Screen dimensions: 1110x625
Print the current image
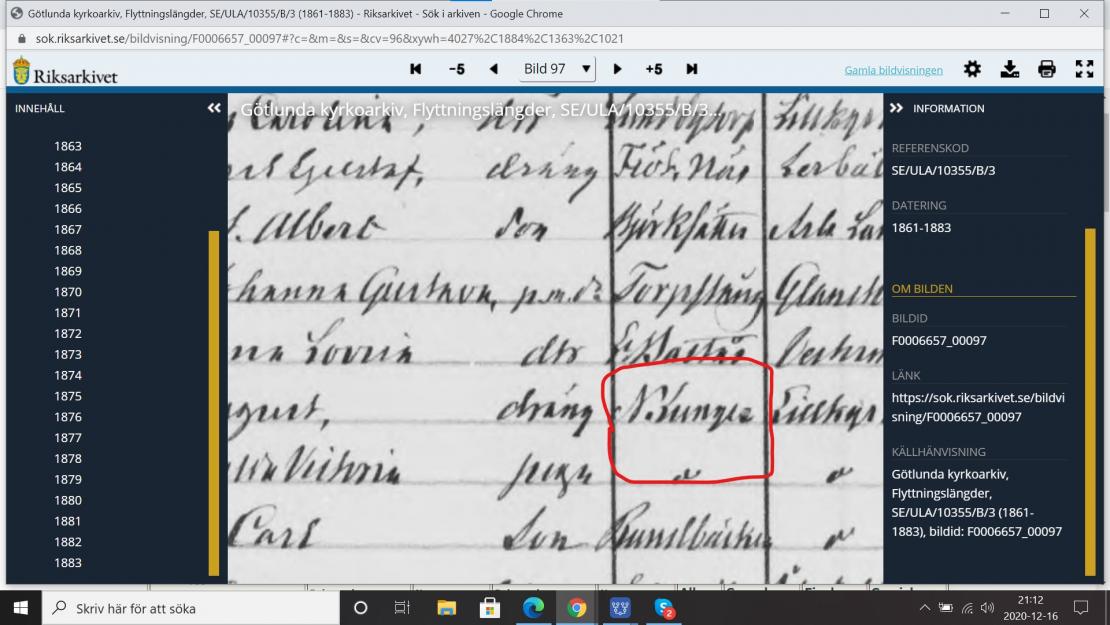click(1047, 69)
